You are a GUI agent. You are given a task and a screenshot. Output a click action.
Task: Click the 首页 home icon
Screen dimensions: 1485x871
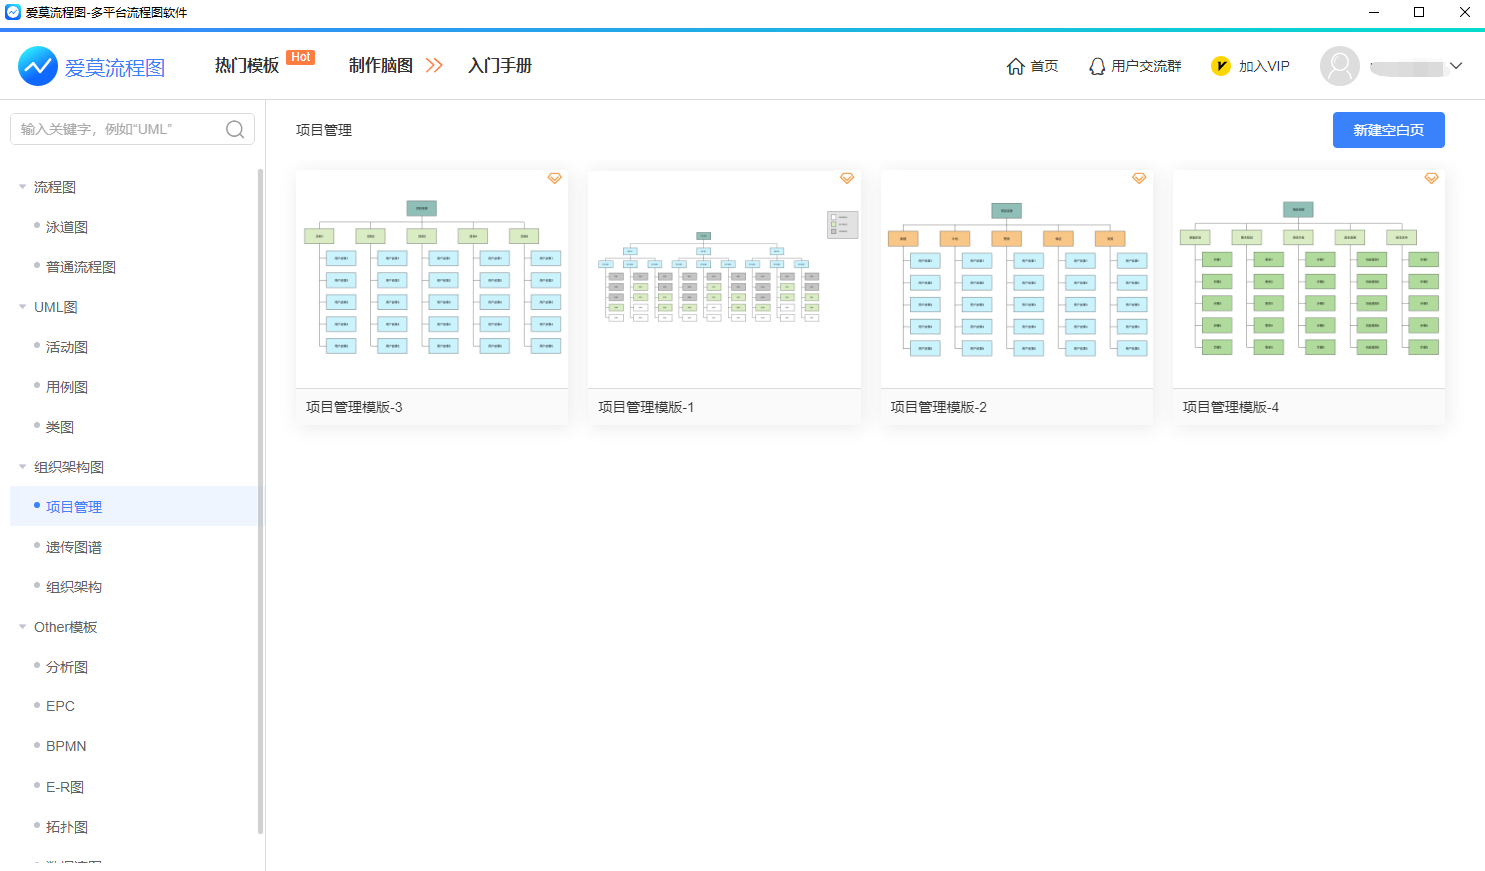1015,66
